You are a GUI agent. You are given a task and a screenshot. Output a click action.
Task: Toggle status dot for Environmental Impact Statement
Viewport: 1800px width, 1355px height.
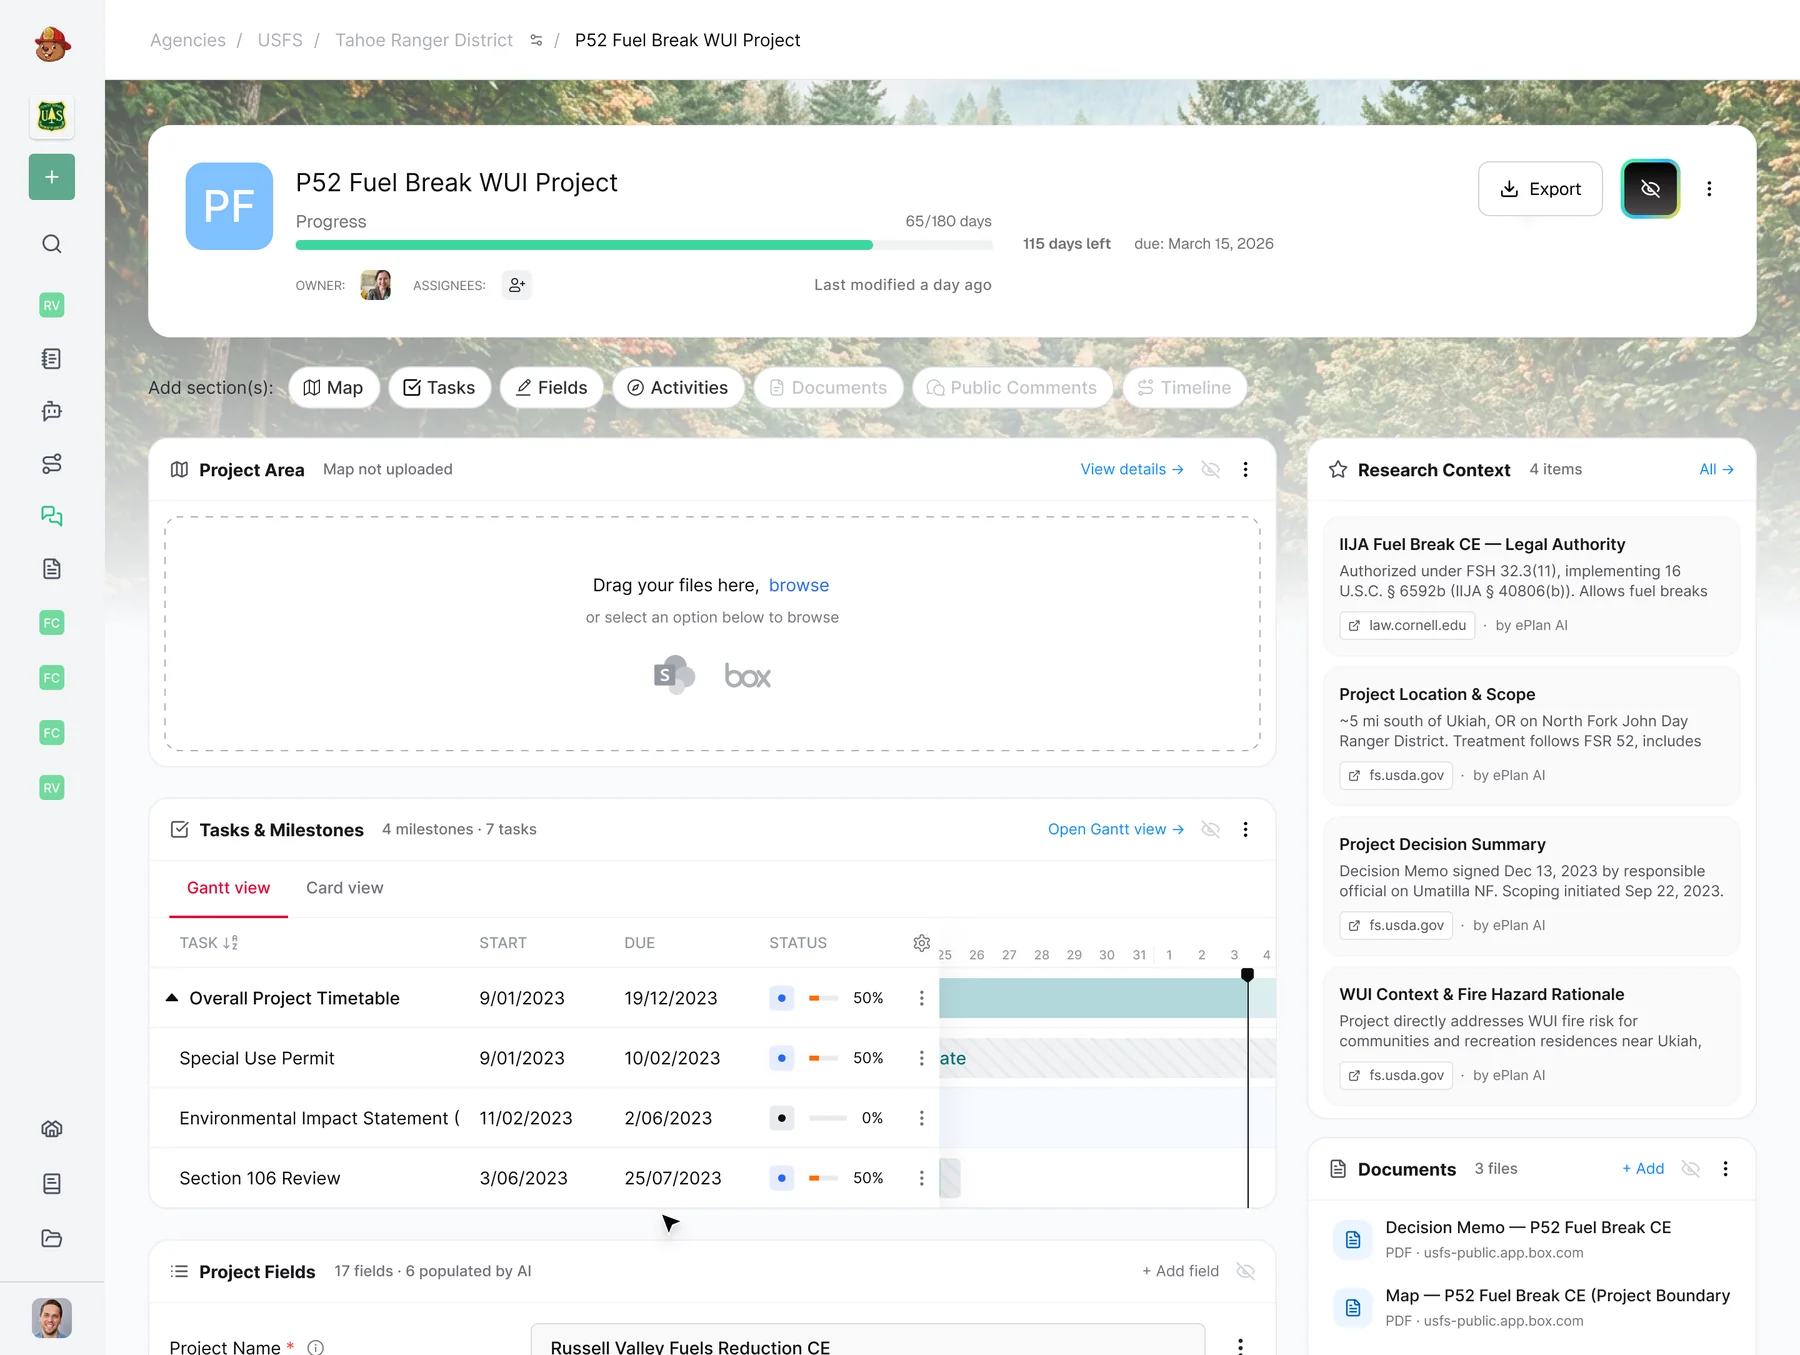coord(782,1118)
